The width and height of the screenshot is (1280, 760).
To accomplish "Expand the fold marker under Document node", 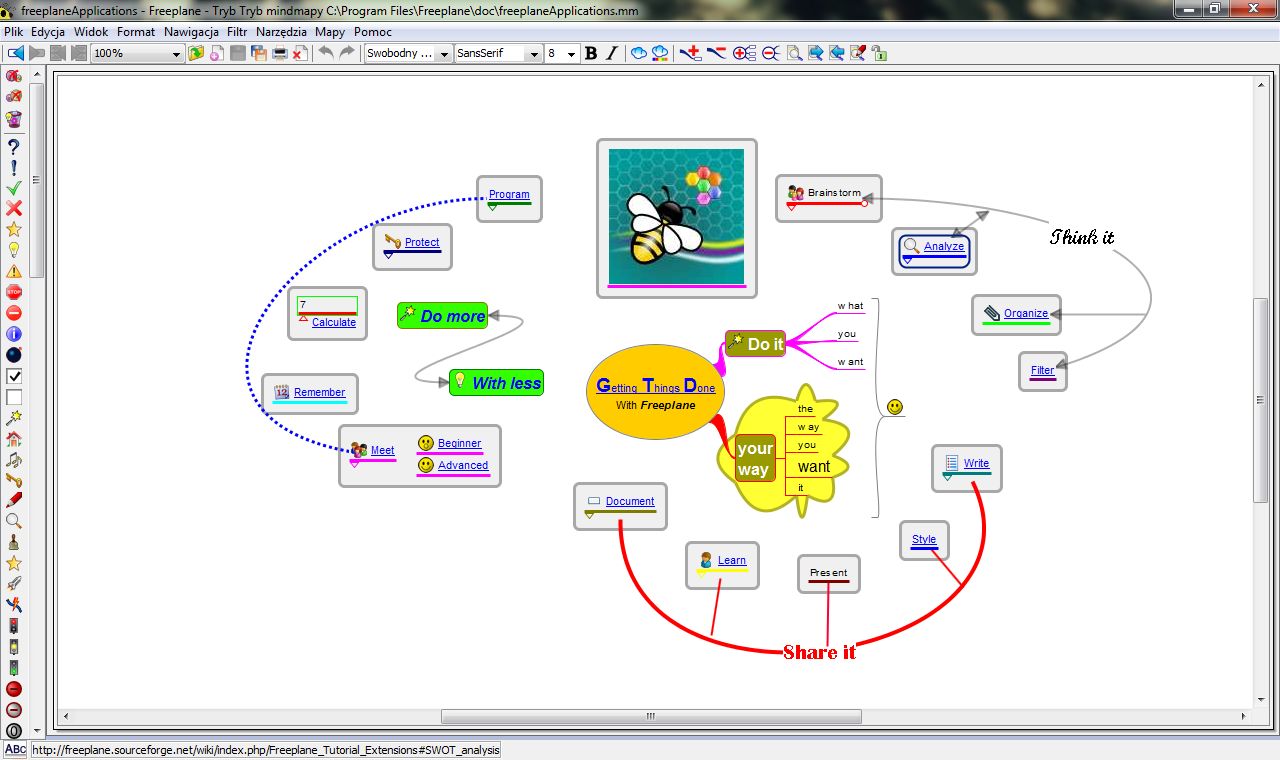I will coord(589,515).
